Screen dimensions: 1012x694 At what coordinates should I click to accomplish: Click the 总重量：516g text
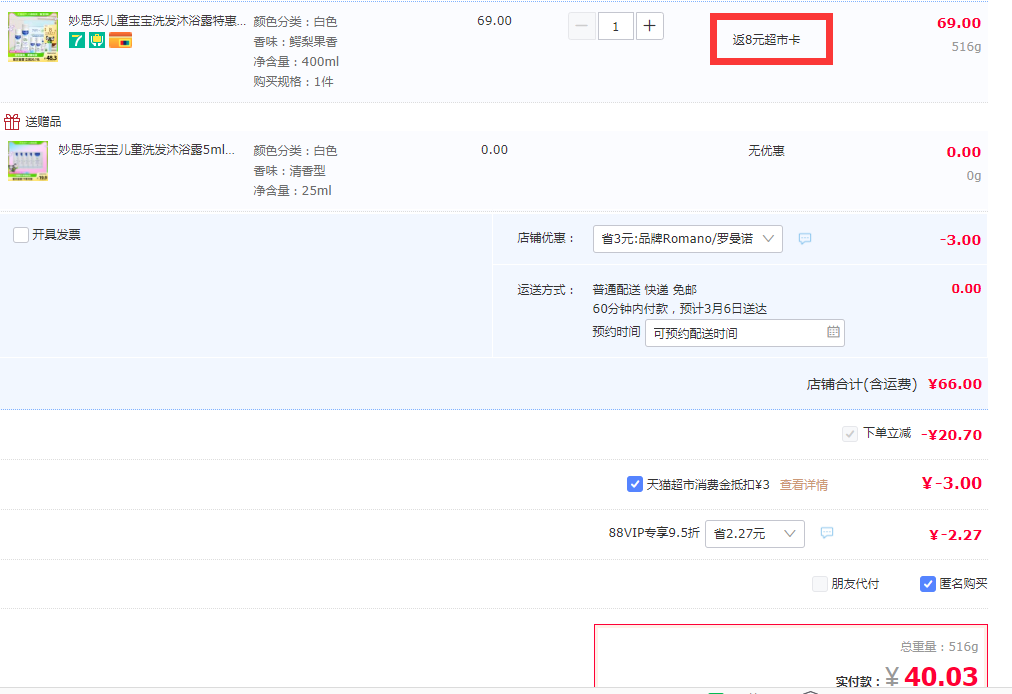tap(939, 646)
